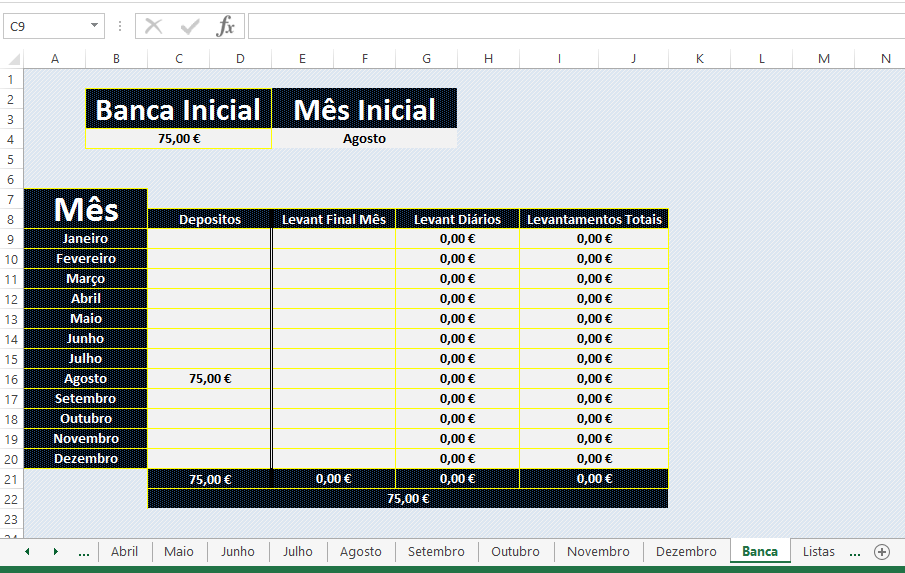Click the Cancel X icon in formula bar

point(154,26)
